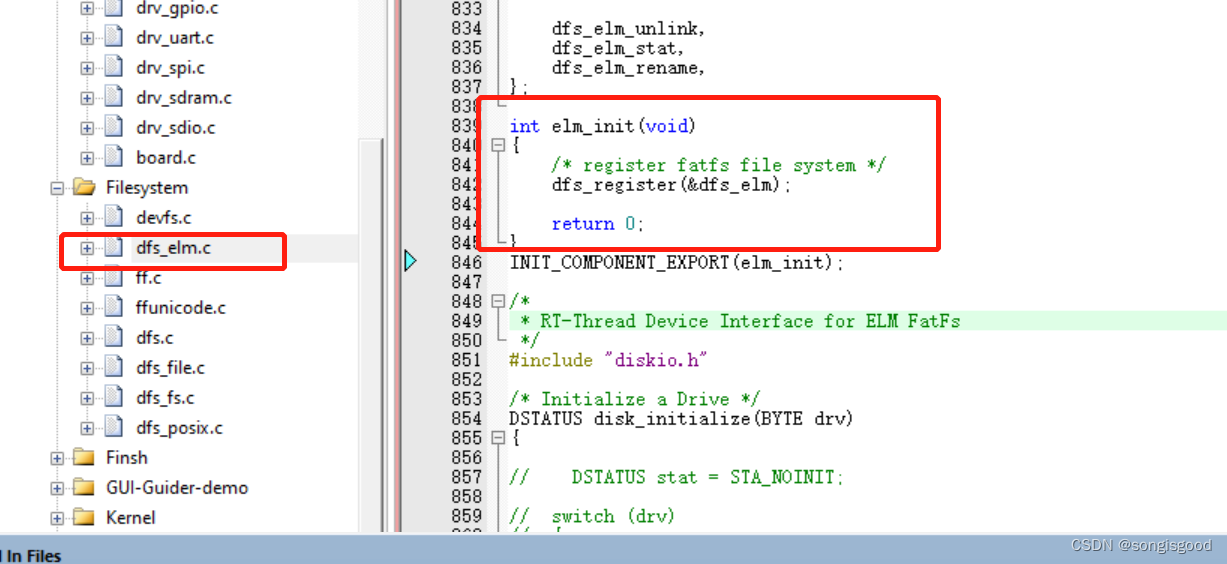Collapse the comment block fold at line 848
1227x564 pixels.
tap(498, 301)
